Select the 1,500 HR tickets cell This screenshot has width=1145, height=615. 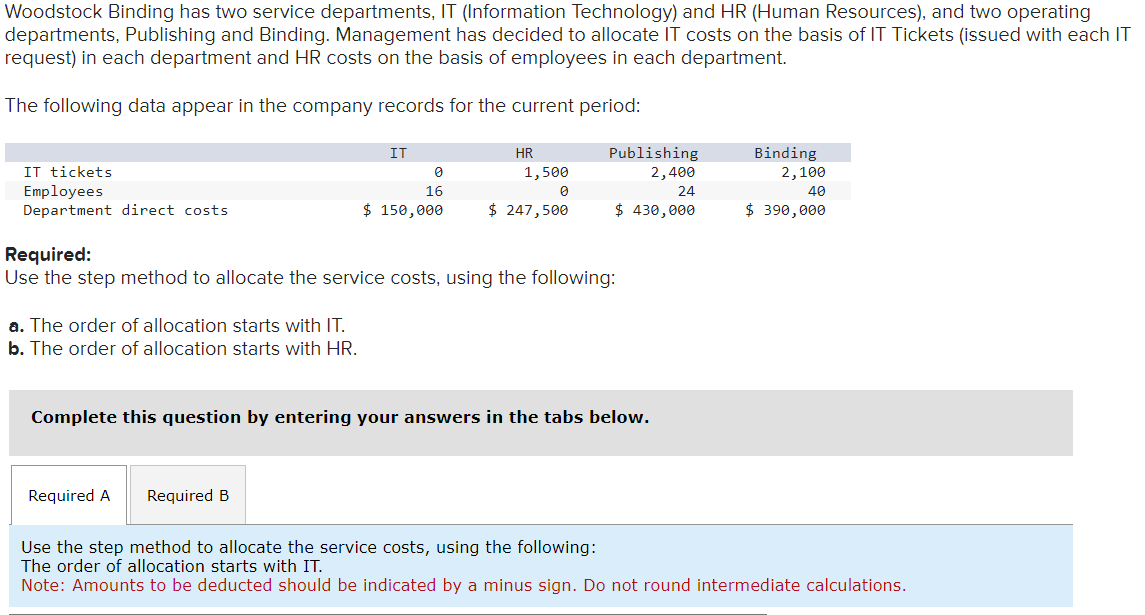tap(549, 171)
